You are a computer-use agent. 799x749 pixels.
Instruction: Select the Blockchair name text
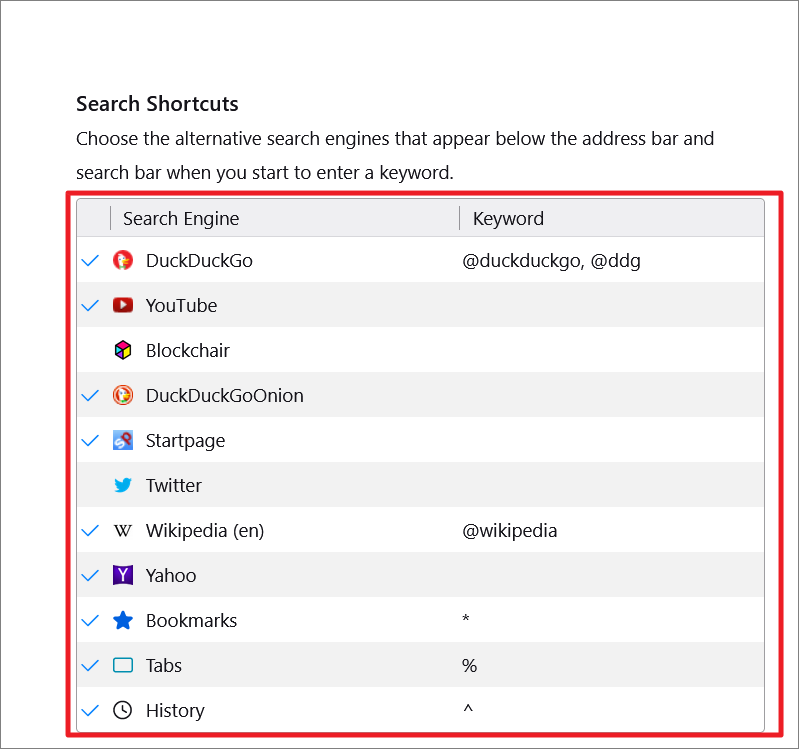(188, 351)
